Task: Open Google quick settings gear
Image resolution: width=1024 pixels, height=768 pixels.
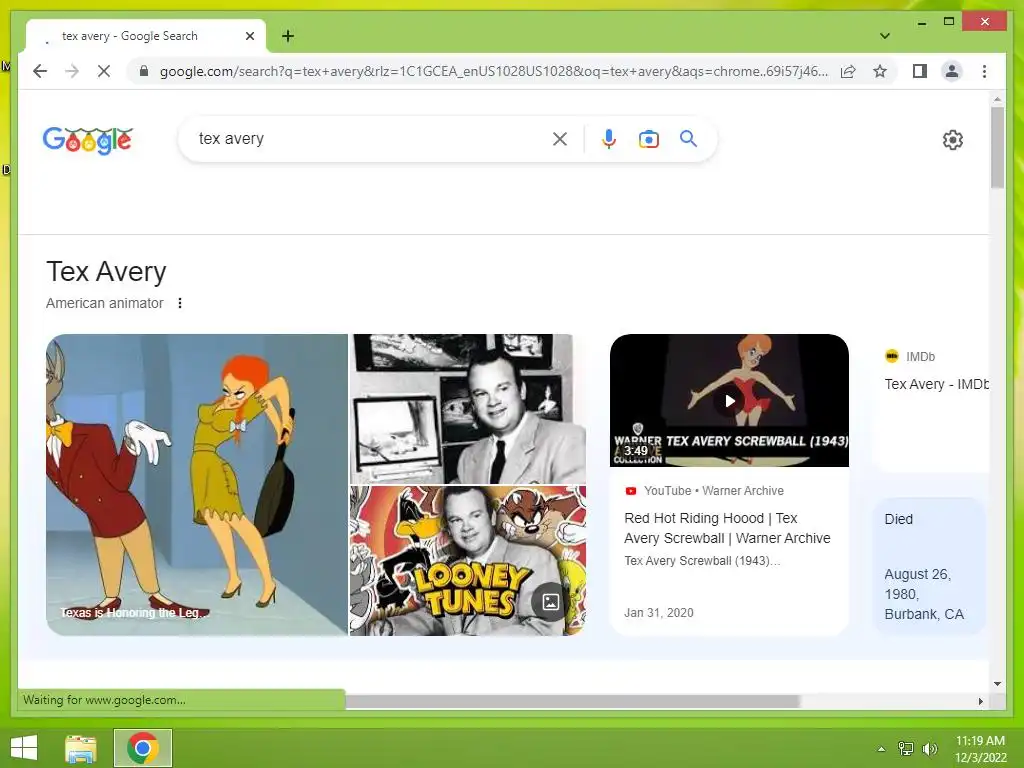Action: tap(953, 140)
